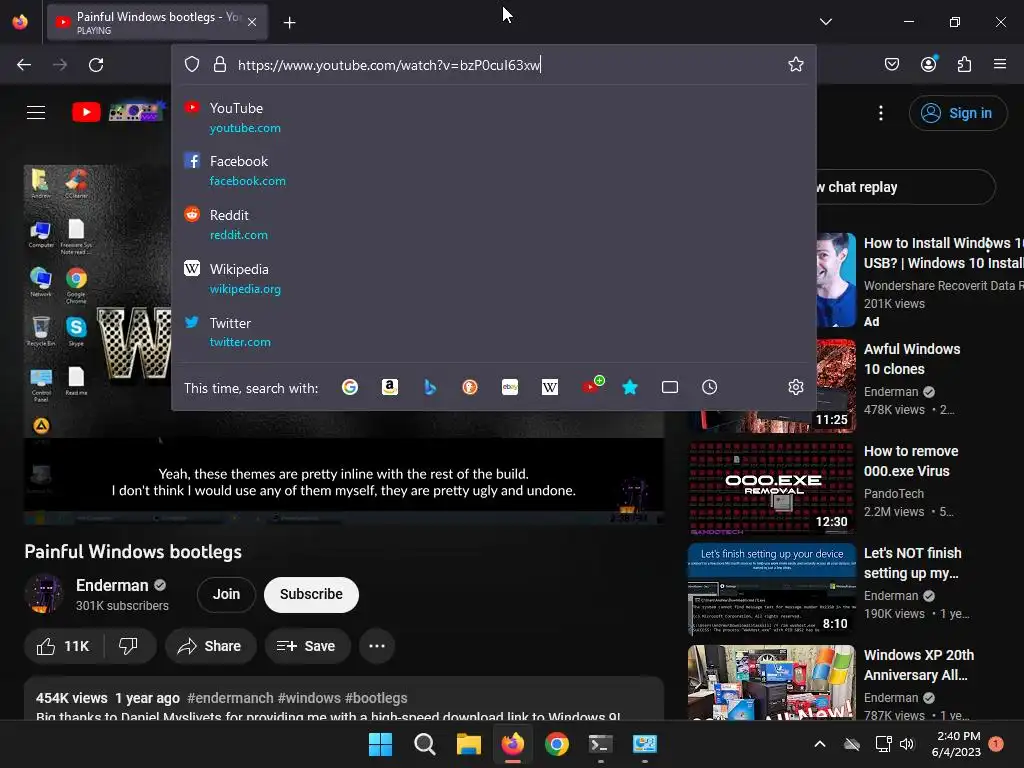Screen dimensions: 1024x768
Task: Like the video with 11K
Action: pos(63,646)
